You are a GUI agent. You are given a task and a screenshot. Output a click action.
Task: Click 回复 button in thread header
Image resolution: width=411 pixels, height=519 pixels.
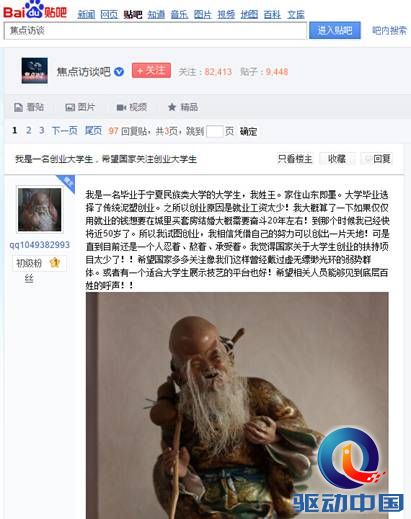click(377, 159)
